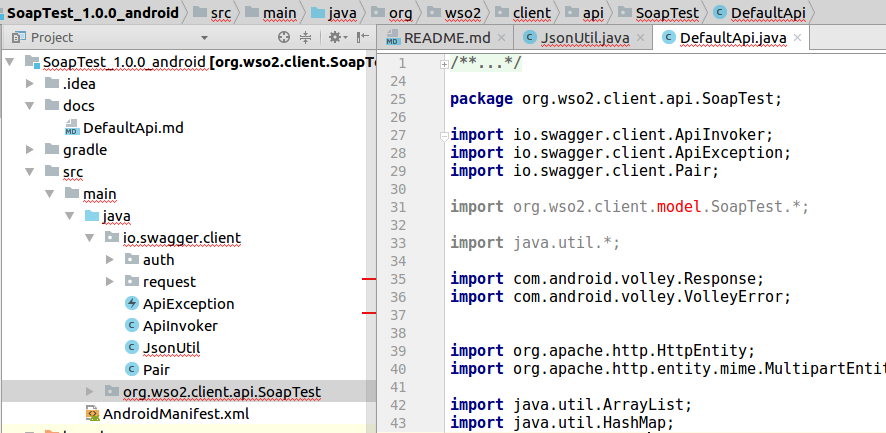Collapse the docs folder

coord(30,106)
